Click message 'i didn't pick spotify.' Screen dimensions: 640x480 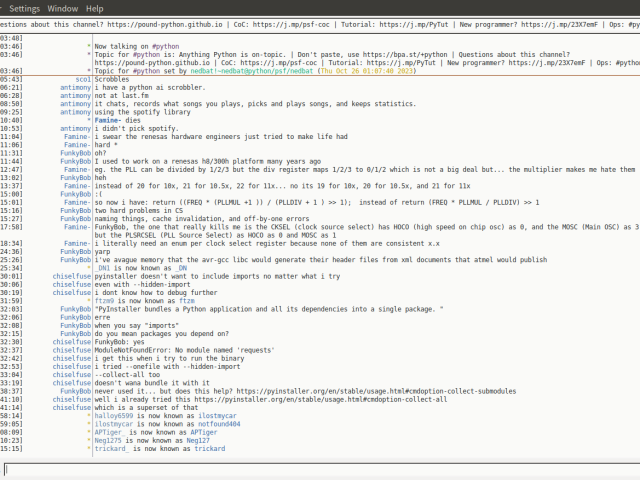137,129
